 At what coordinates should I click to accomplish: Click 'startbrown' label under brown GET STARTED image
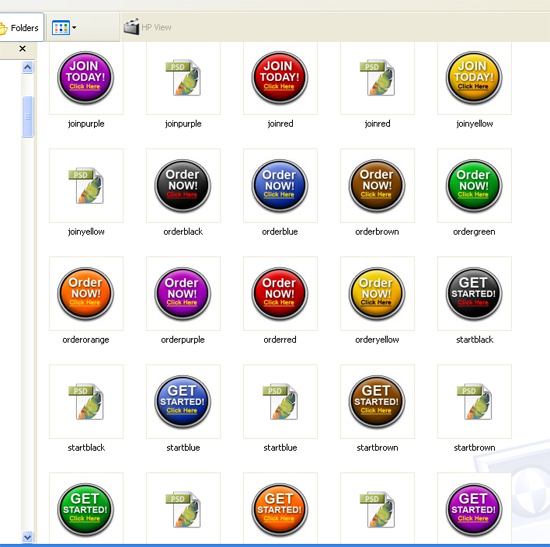coord(377,448)
